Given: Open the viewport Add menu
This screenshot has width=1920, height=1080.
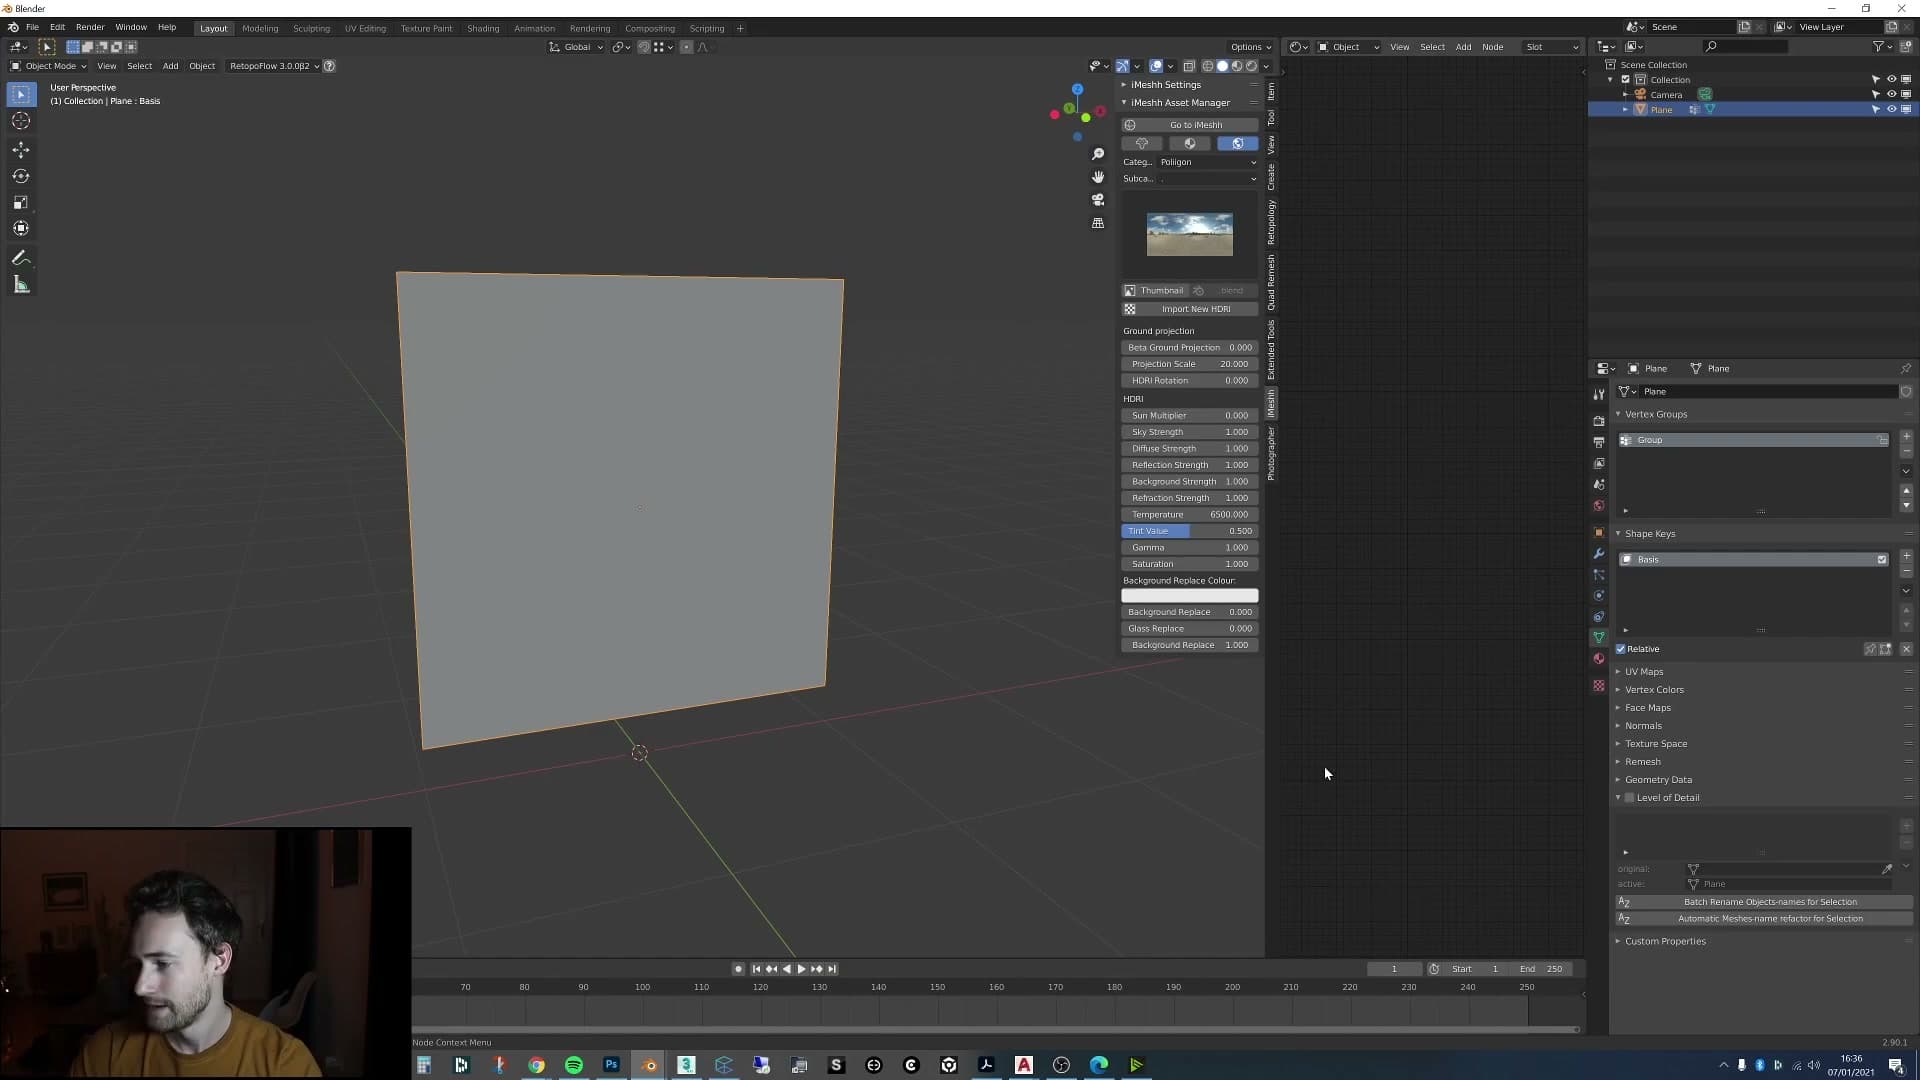Looking at the screenshot, I should tap(170, 66).
